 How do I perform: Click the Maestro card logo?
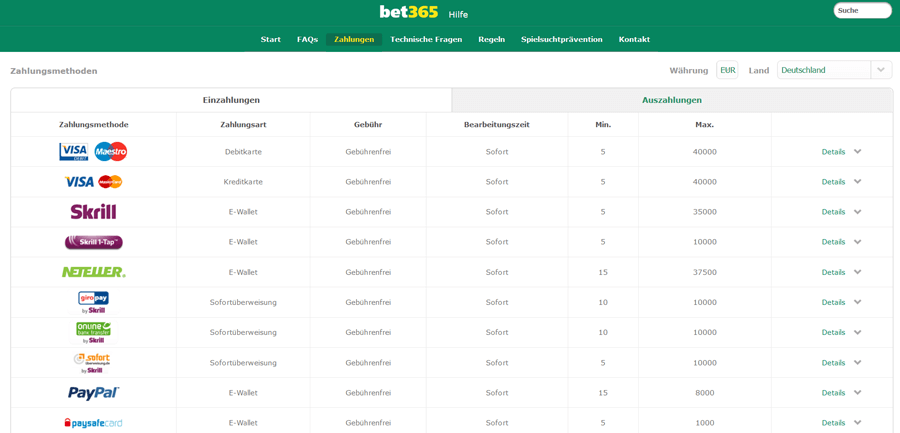(x=111, y=152)
